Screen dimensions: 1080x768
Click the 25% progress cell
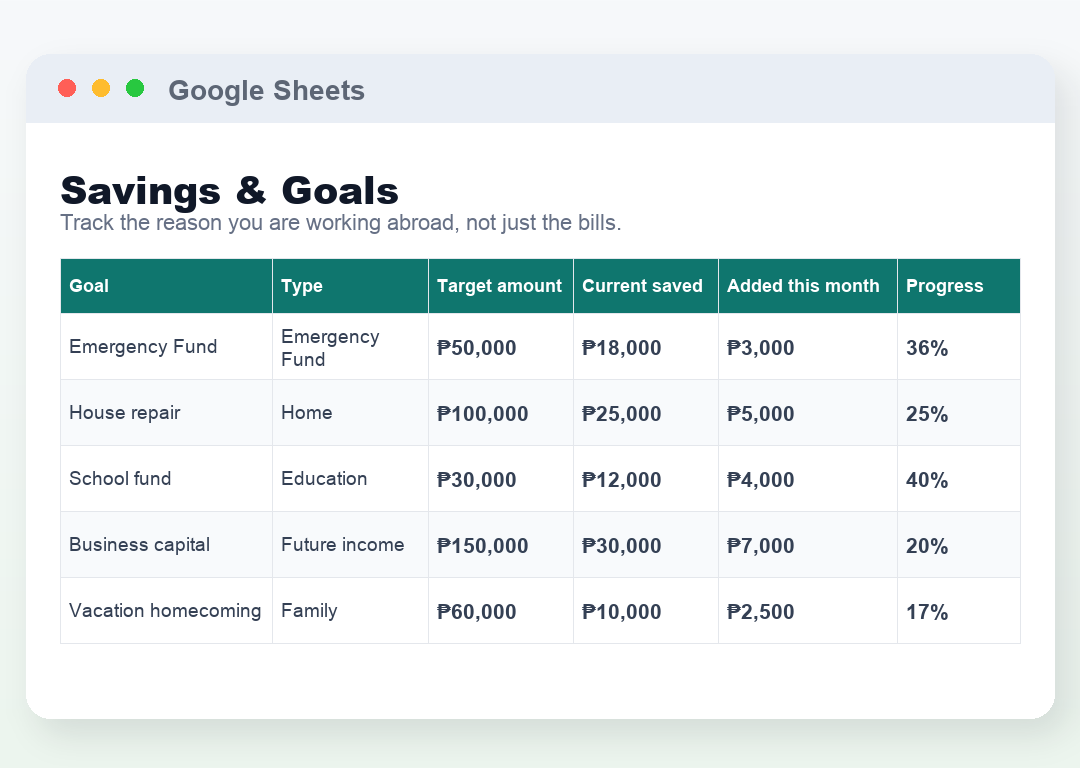pyautogui.click(x=959, y=413)
